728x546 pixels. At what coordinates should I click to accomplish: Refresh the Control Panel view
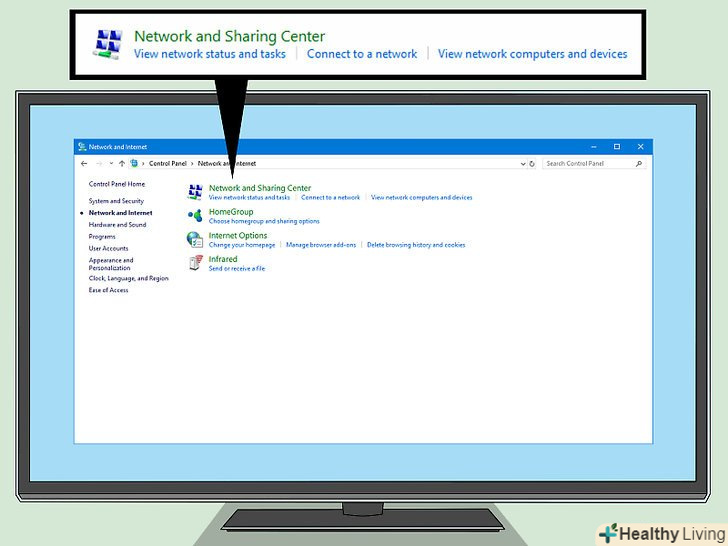(532, 163)
